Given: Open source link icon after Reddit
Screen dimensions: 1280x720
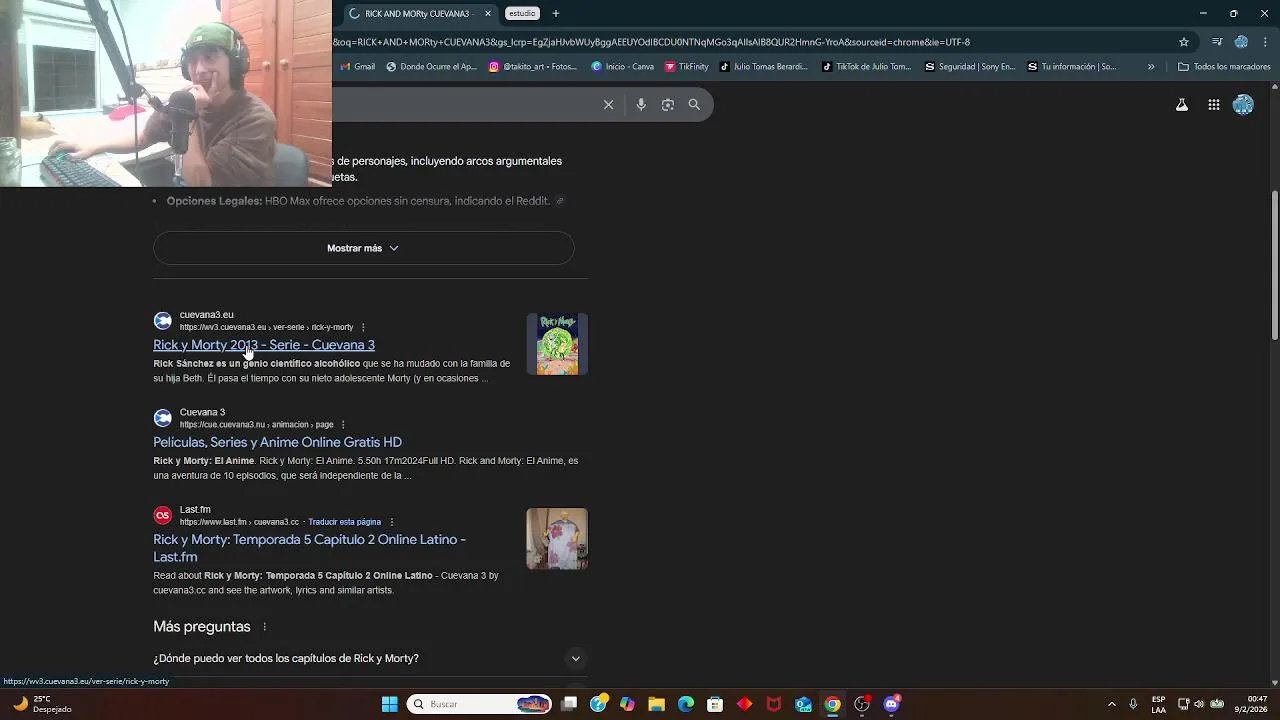Looking at the screenshot, I should coord(560,201).
